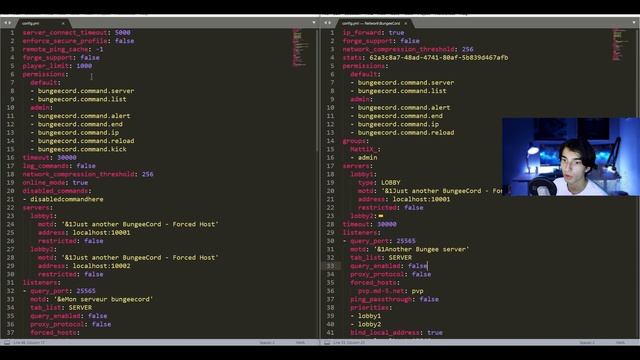Click 'forge_support: false' in left pane
640x360 pixels.
tap(61, 58)
